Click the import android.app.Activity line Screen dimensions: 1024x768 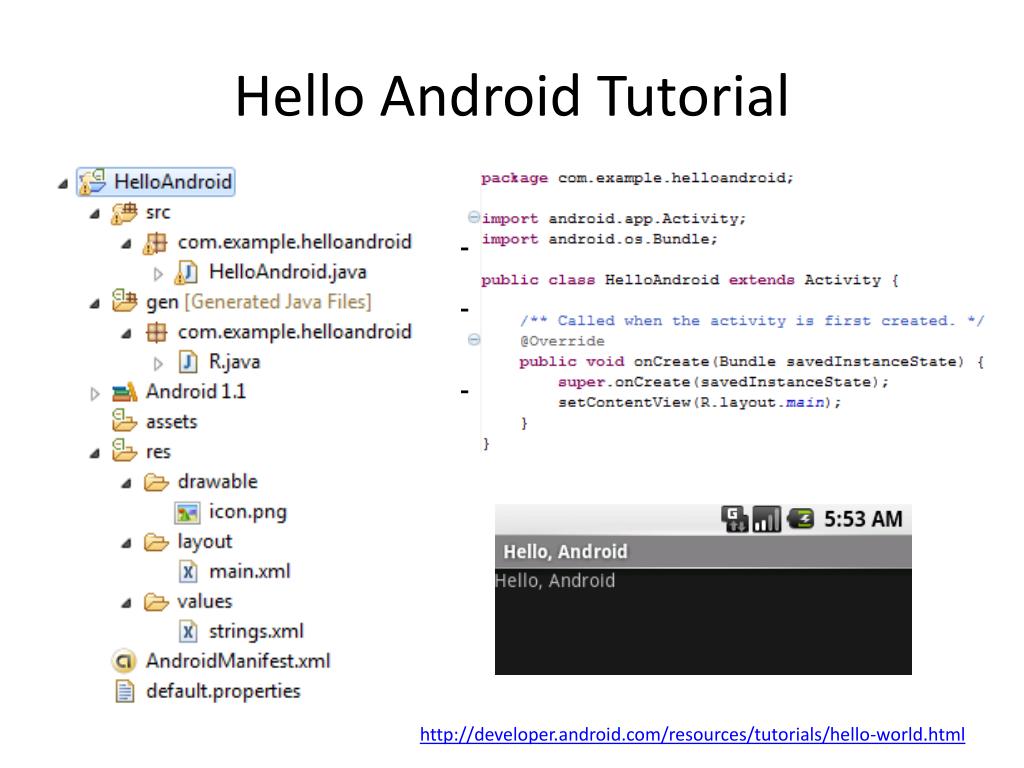click(614, 219)
